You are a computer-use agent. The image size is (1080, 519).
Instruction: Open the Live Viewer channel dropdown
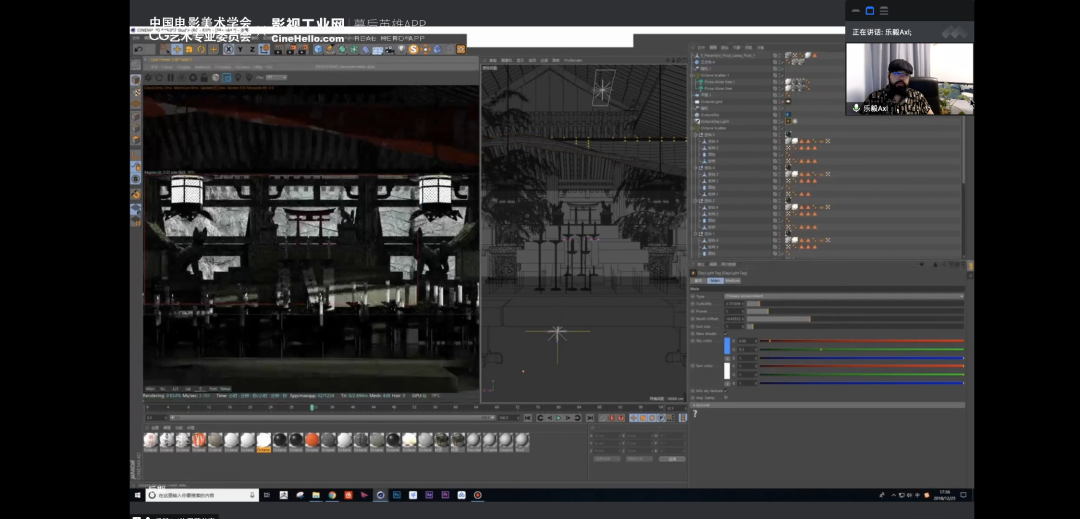(x=276, y=77)
